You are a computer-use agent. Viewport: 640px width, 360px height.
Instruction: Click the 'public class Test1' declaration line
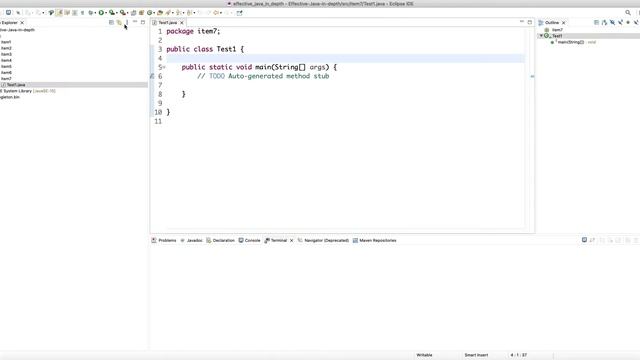pyautogui.click(x=205, y=49)
